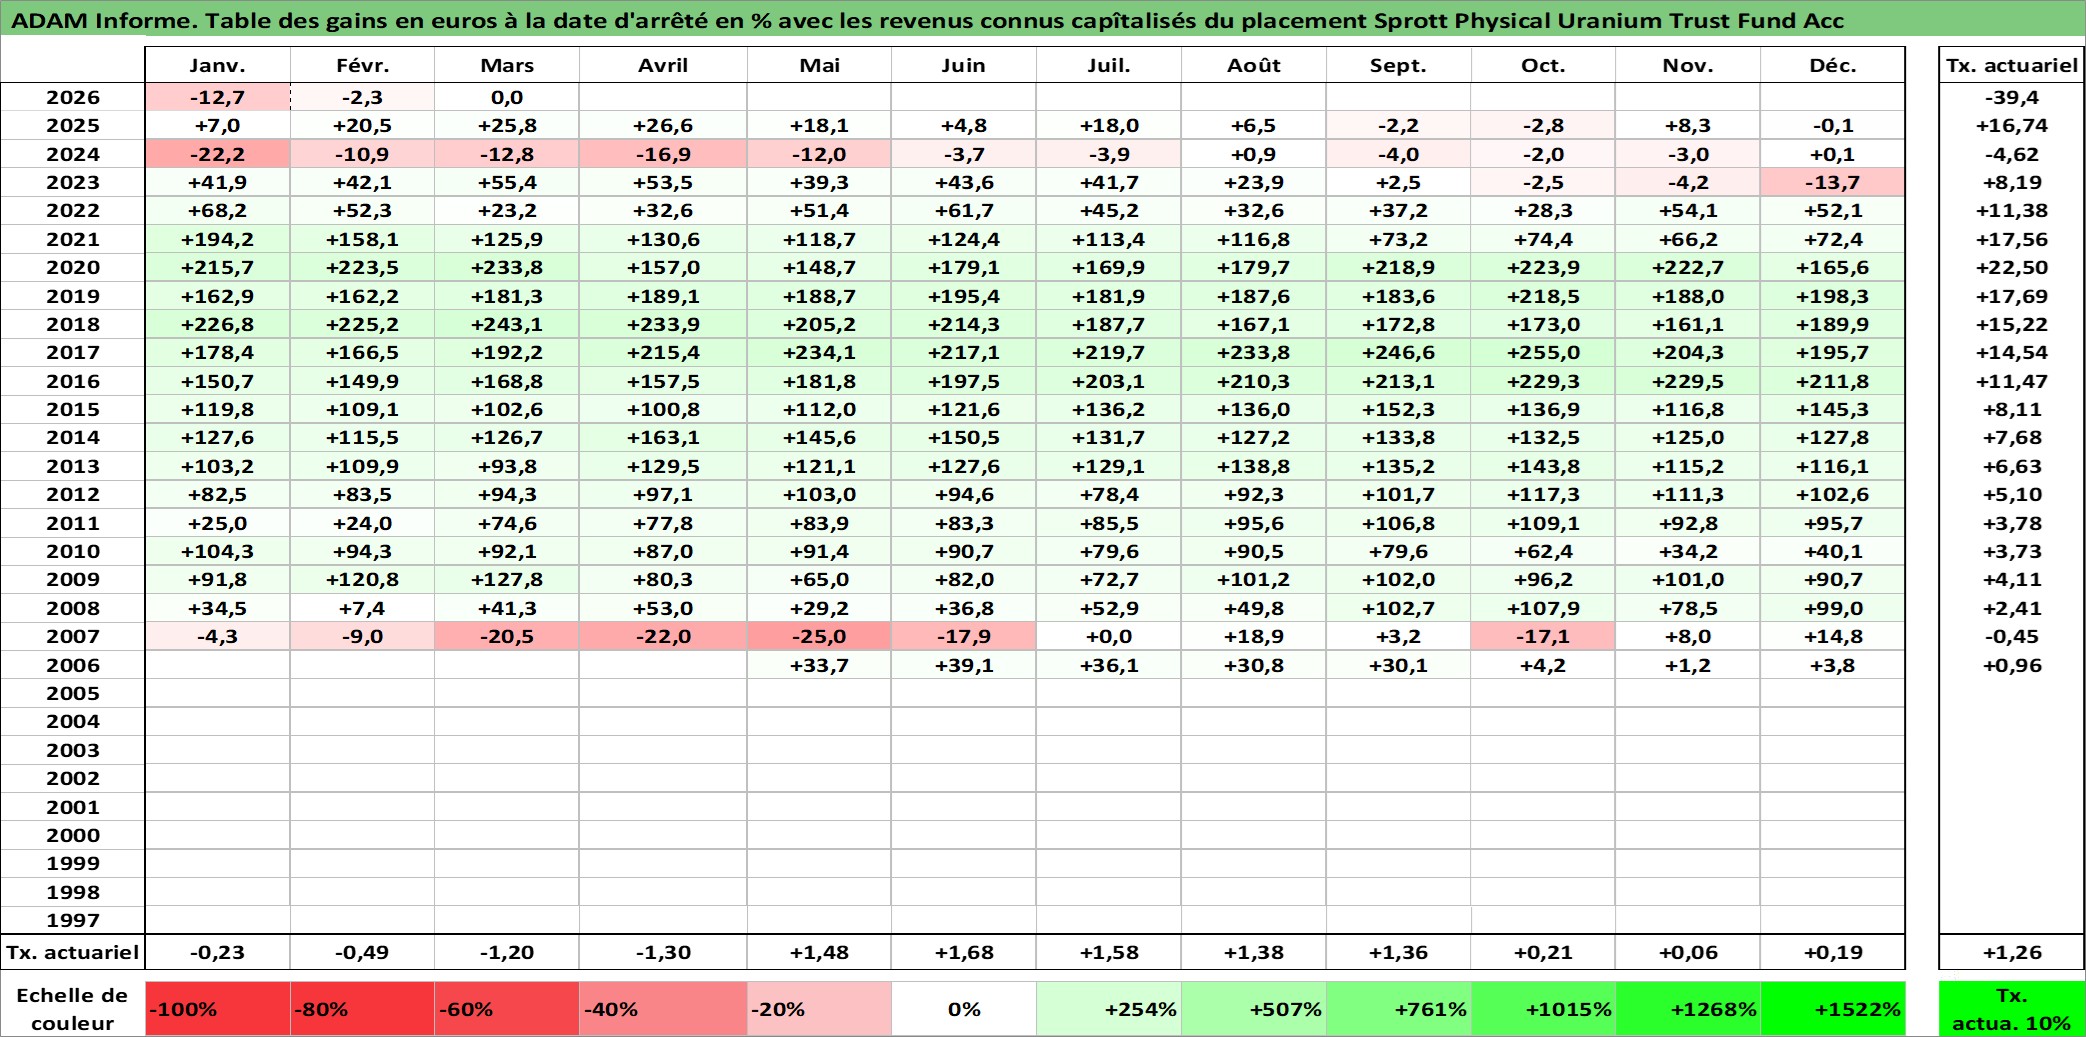Select the -22,2 cell for Janv. 2024

point(218,154)
